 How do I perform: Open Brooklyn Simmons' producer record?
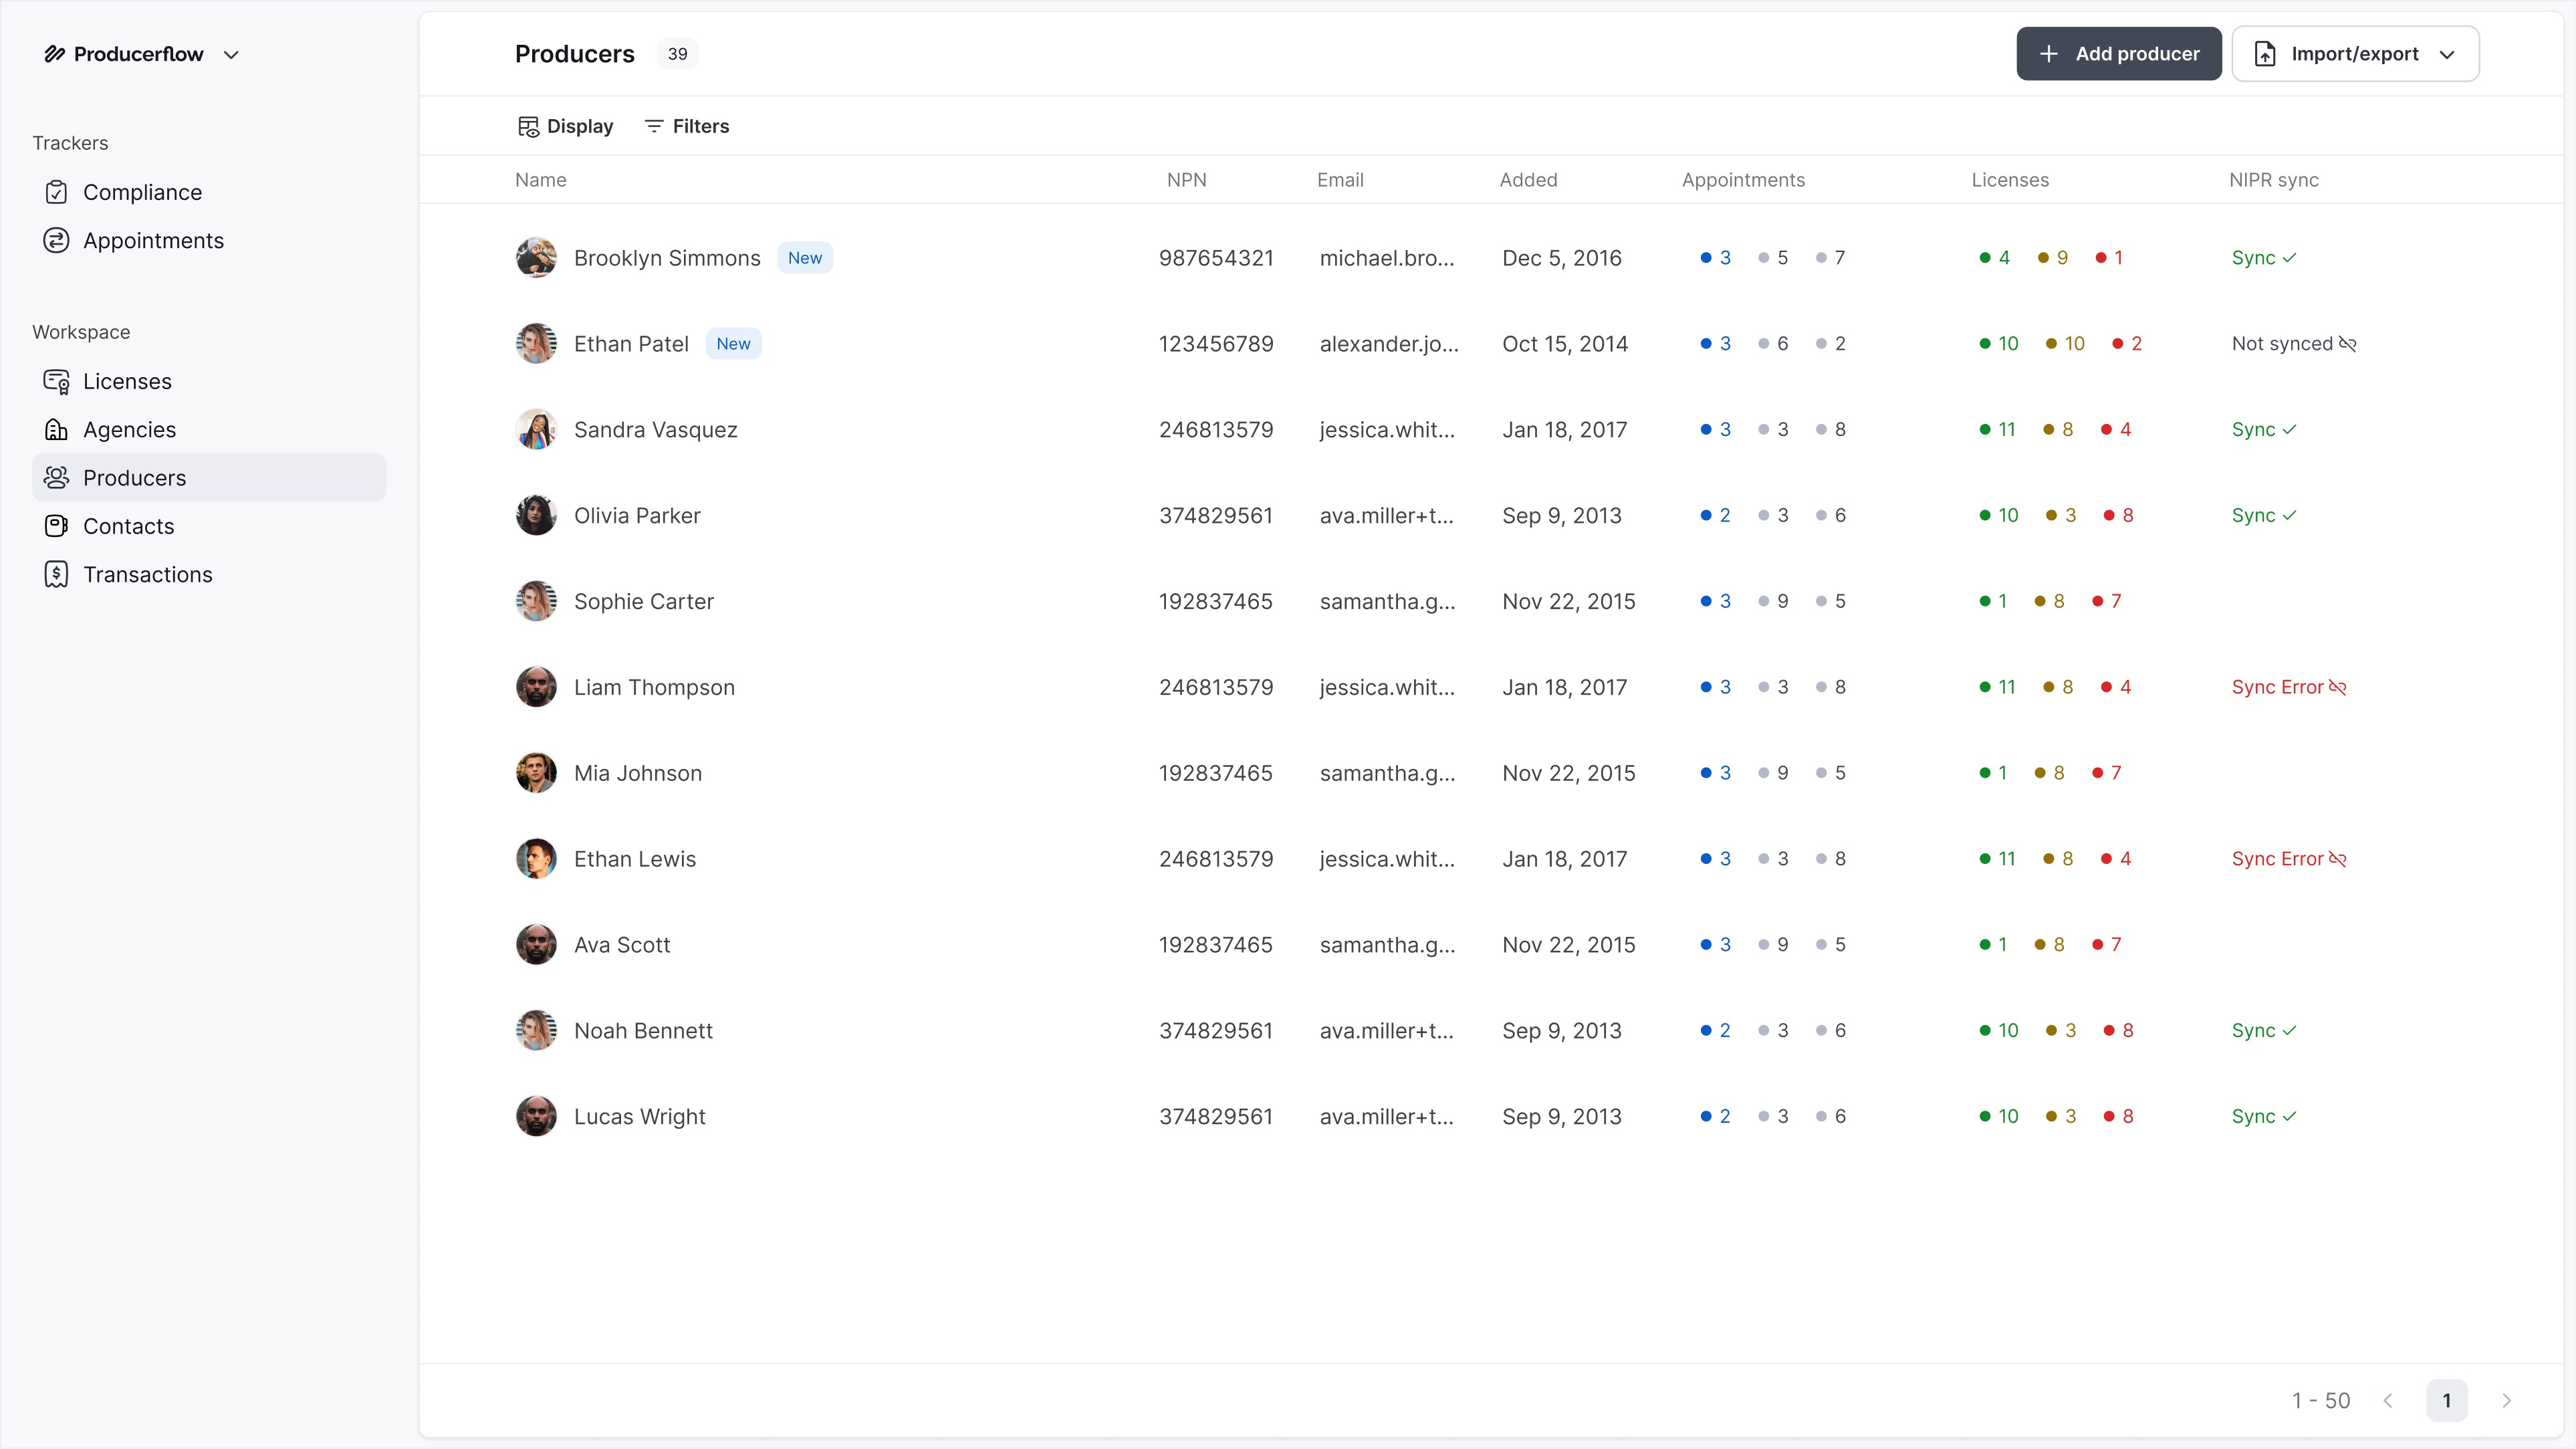pyautogui.click(x=667, y=257)
